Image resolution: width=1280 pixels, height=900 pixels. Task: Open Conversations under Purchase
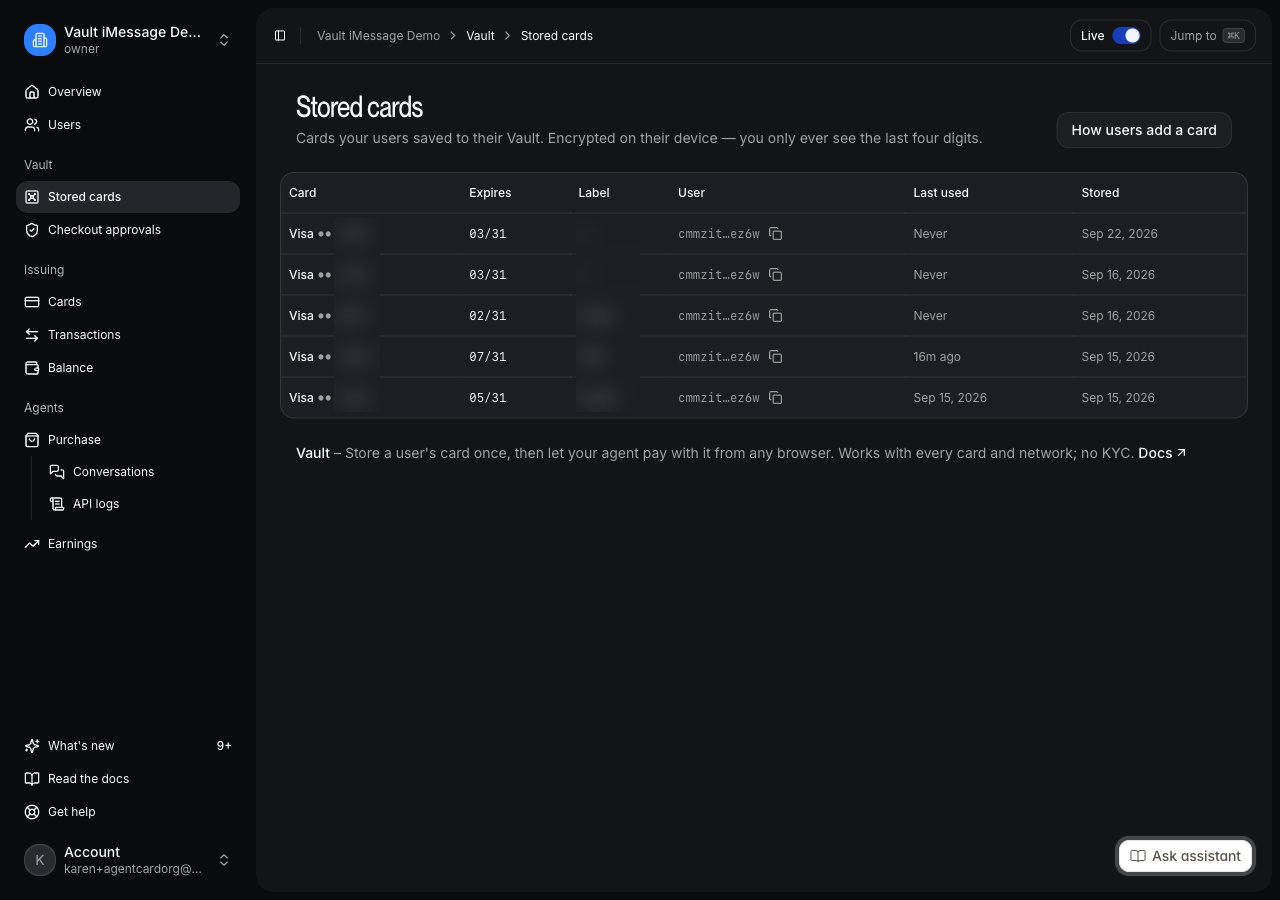(x=140, y=472)
